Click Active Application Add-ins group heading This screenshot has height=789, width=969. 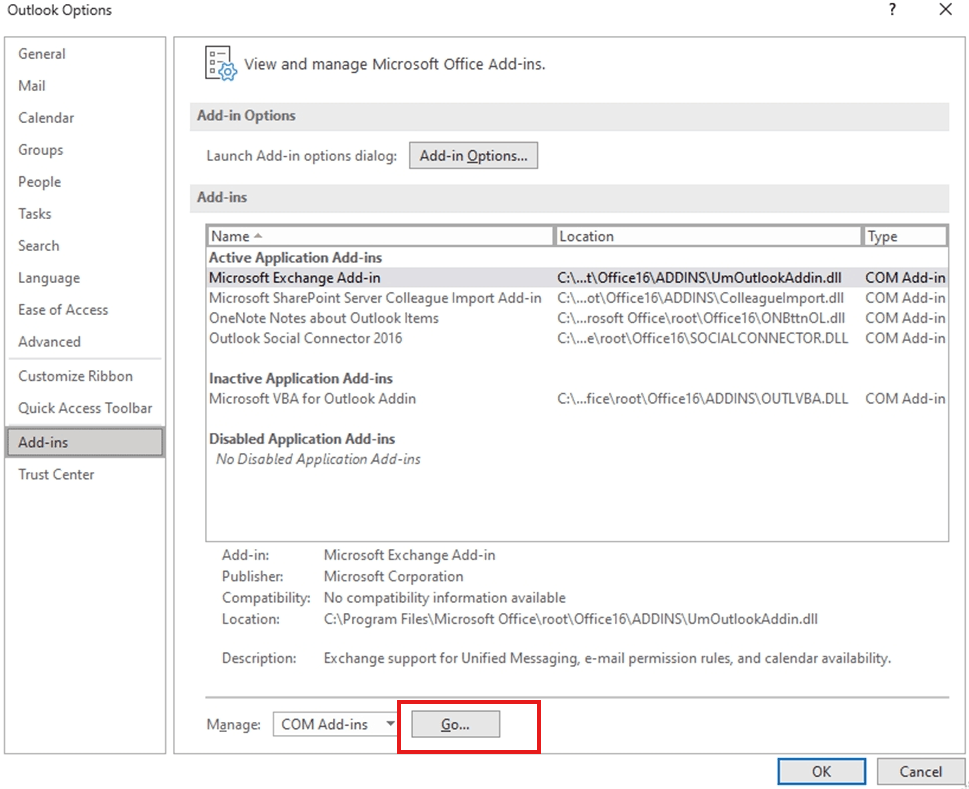tap(295, 258)
